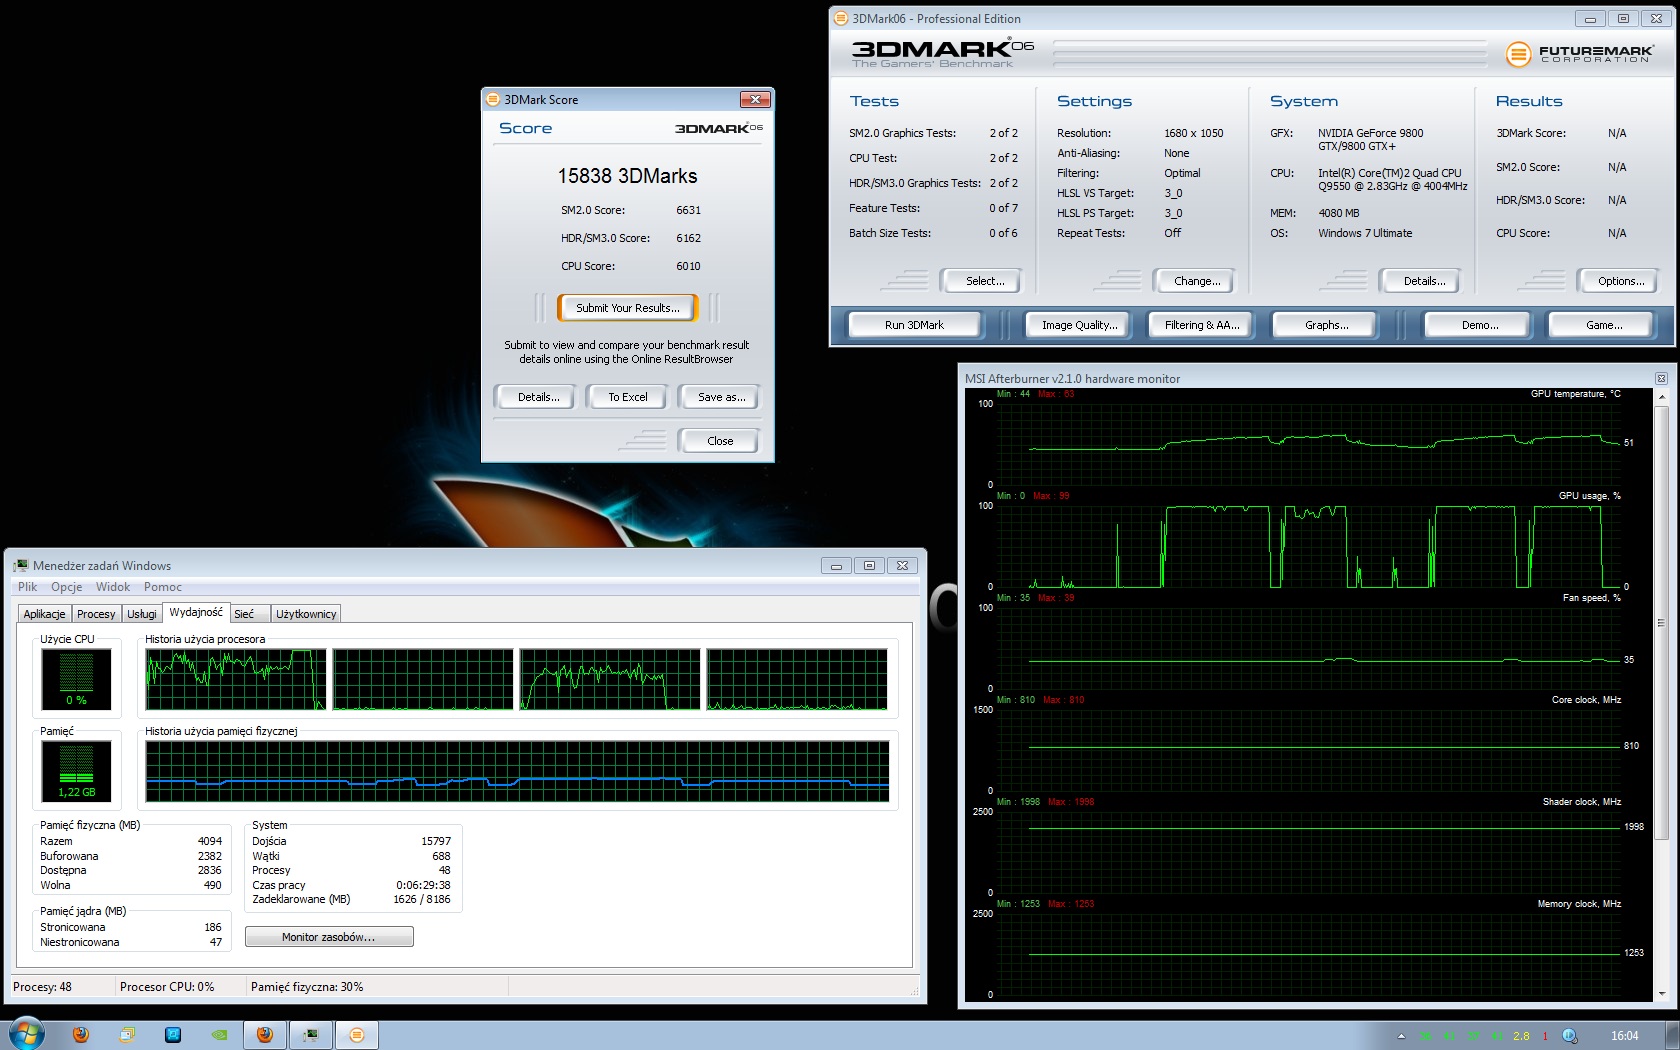Open the Widok menu in Task Manager
The image size is (1680, 1050).
113,587
